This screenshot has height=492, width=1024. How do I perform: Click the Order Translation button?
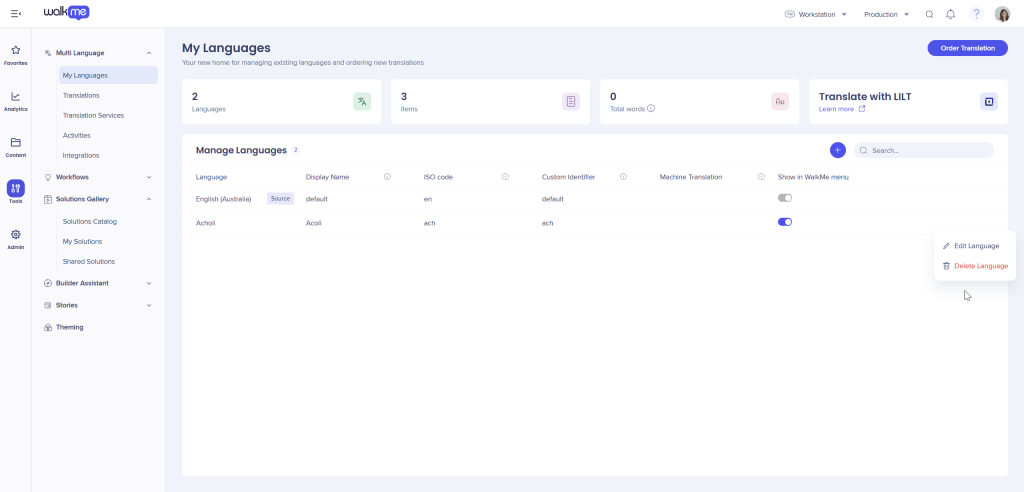(x=967, y=48)
